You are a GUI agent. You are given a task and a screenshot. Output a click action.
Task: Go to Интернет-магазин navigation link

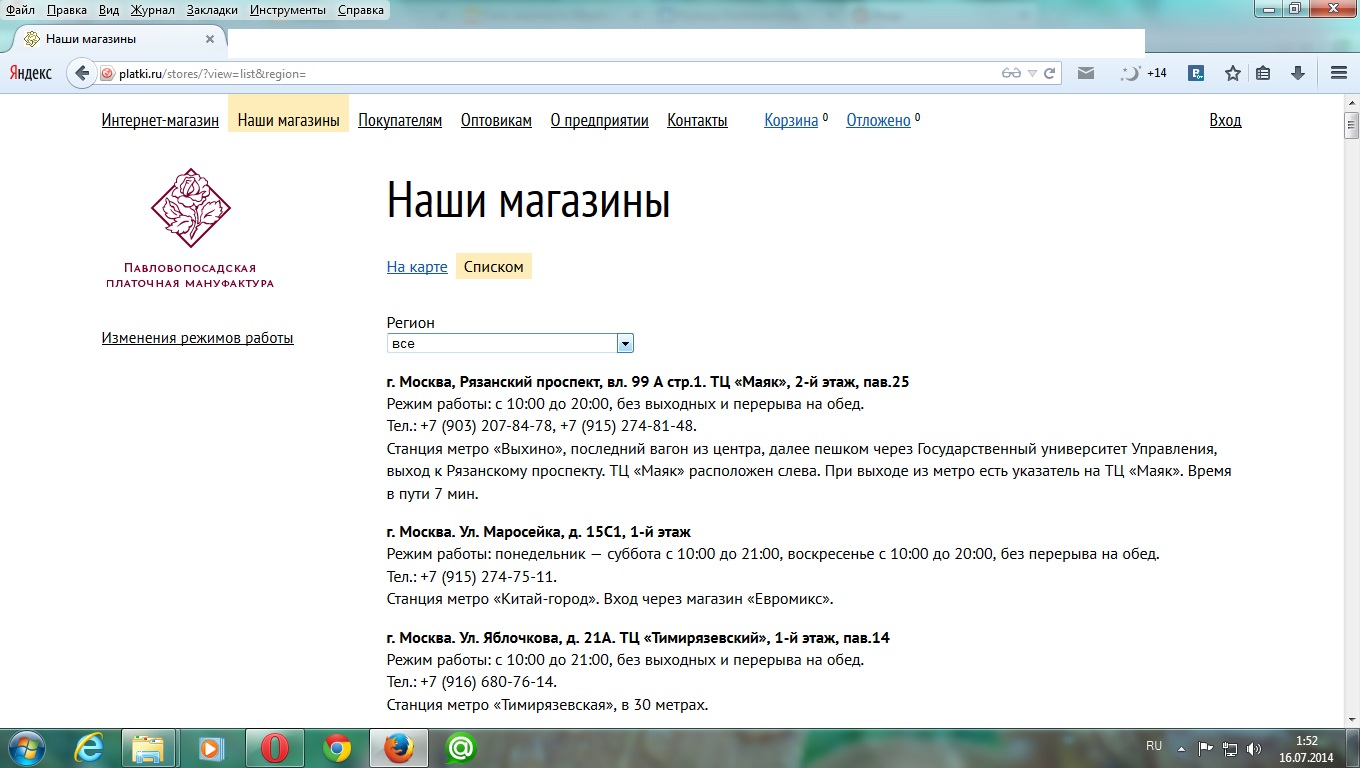click(x=160, y=120)
